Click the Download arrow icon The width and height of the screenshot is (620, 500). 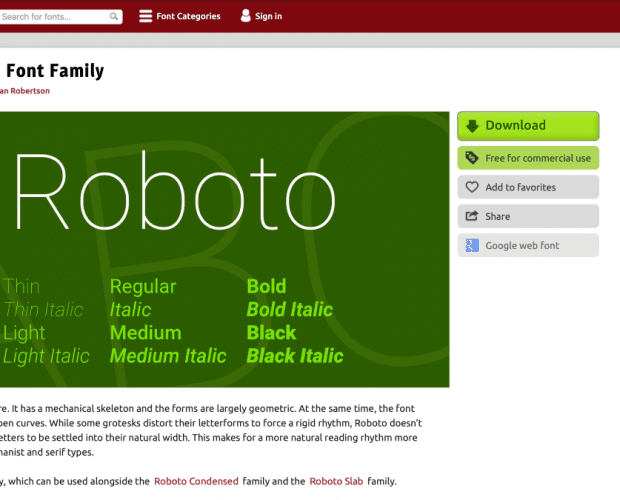[472, 126]
